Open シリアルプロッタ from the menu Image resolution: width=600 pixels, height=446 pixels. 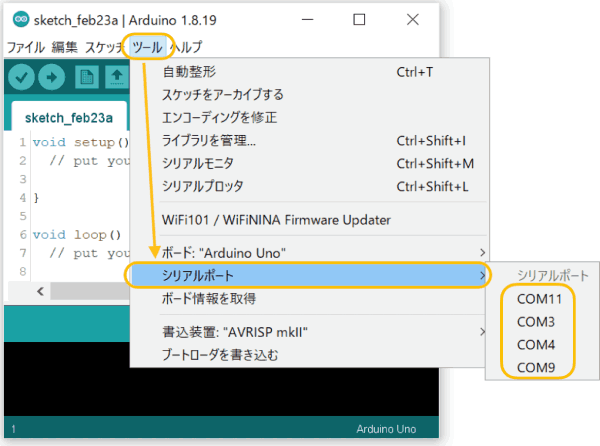pos(309,187)
